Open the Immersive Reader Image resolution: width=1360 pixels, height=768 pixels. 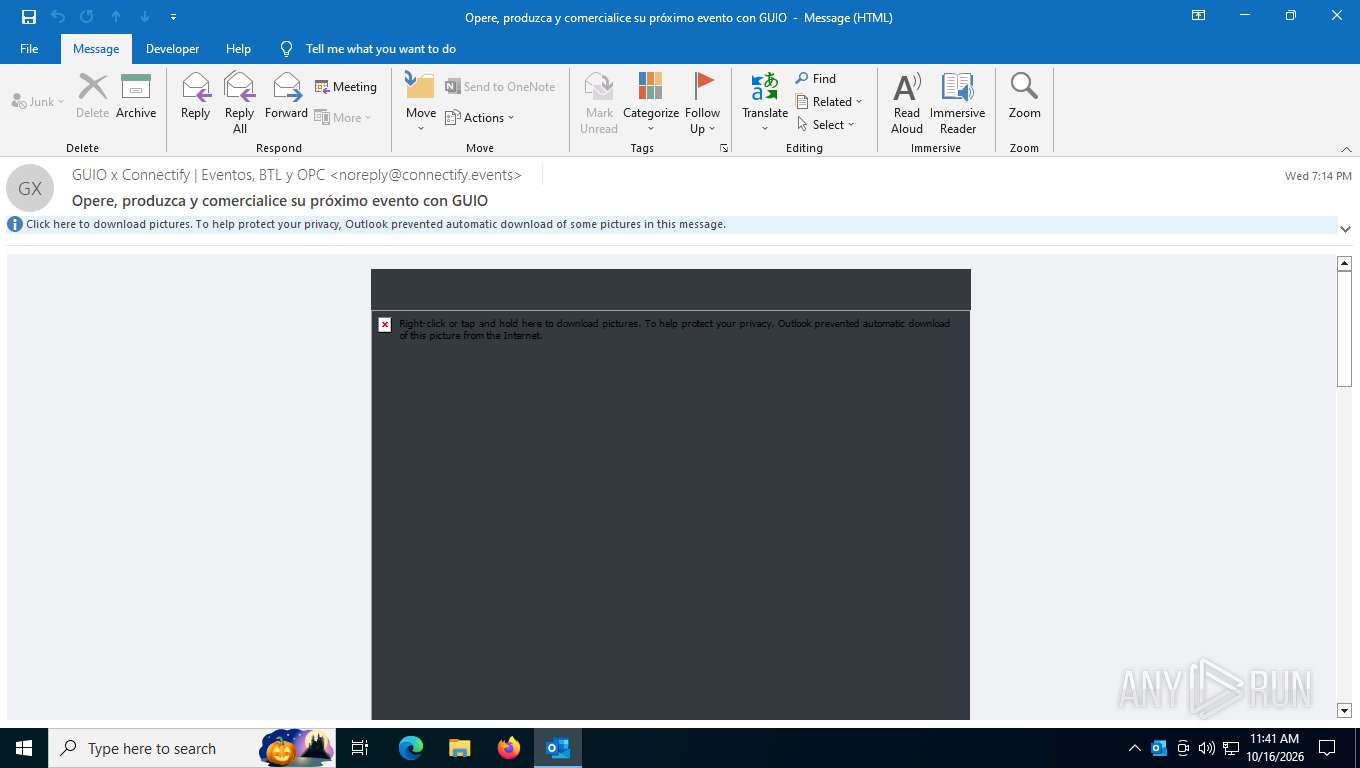click(958, 103)
